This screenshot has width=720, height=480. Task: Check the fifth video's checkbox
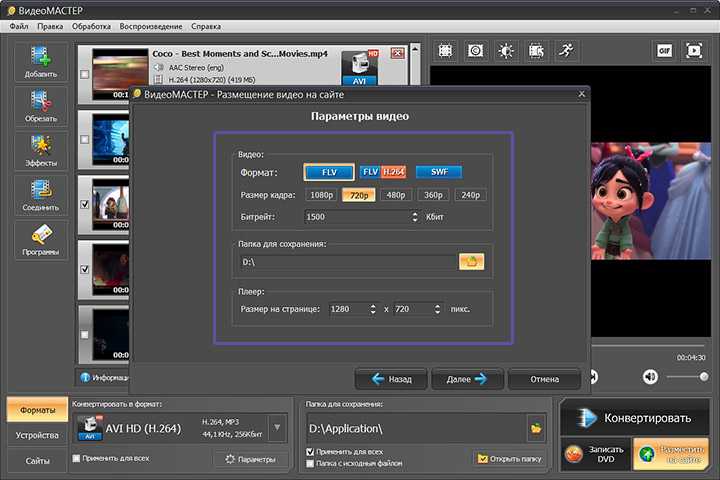point(84,335)
